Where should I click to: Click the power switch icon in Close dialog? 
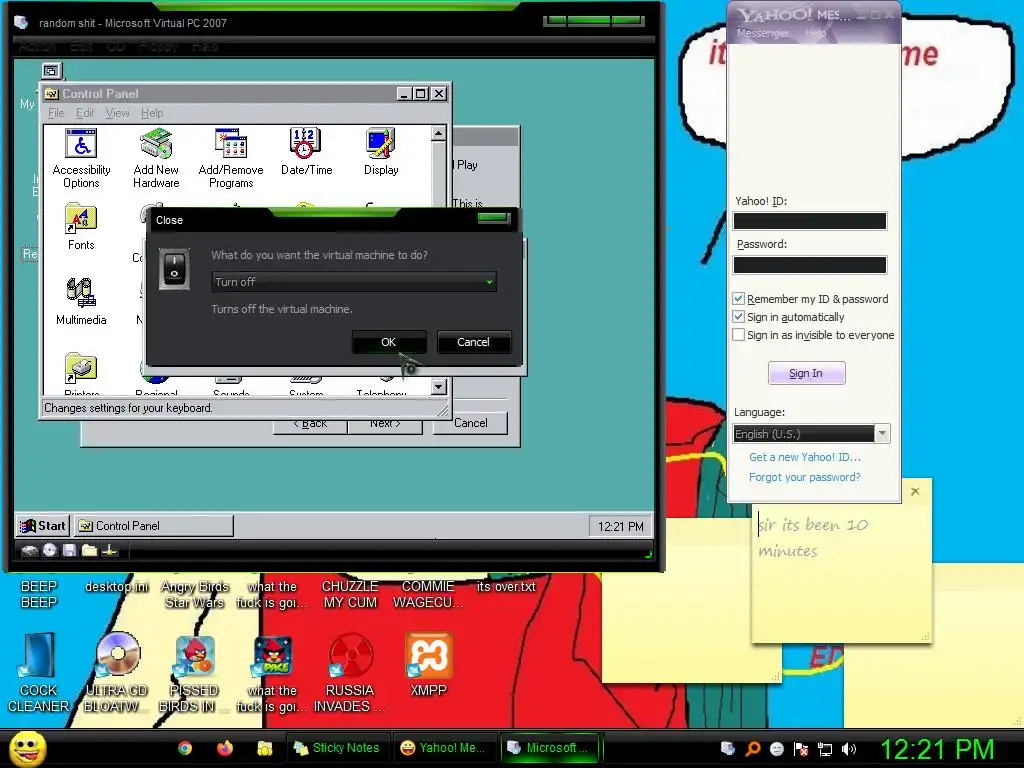pyautogui.click(x=174, y=268)
